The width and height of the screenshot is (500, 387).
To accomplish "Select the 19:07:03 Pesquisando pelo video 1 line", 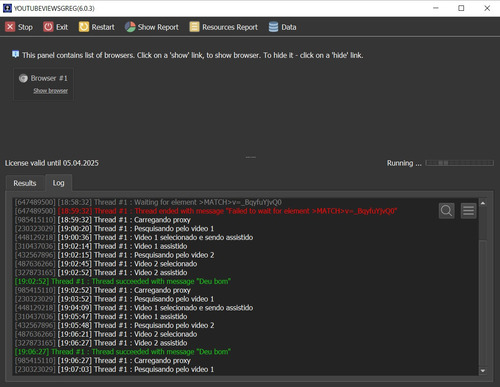I will (114, 369).
